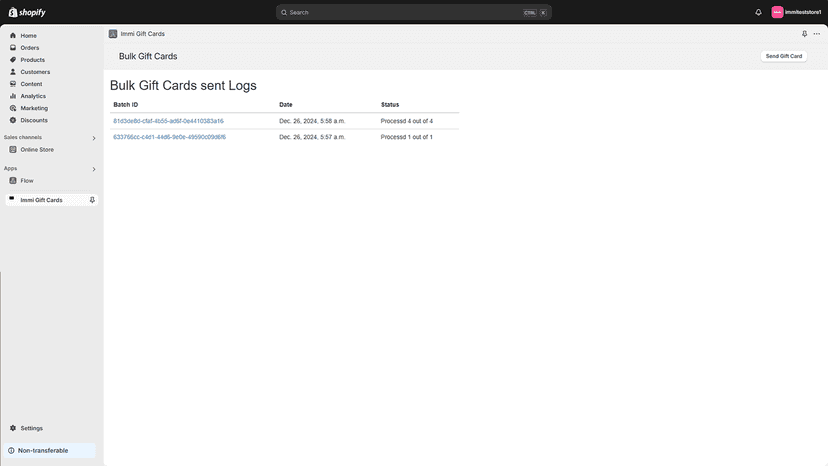This screenshot has width=828, height=466.
Task: Pin app using header pin icon
Action: 804,34
